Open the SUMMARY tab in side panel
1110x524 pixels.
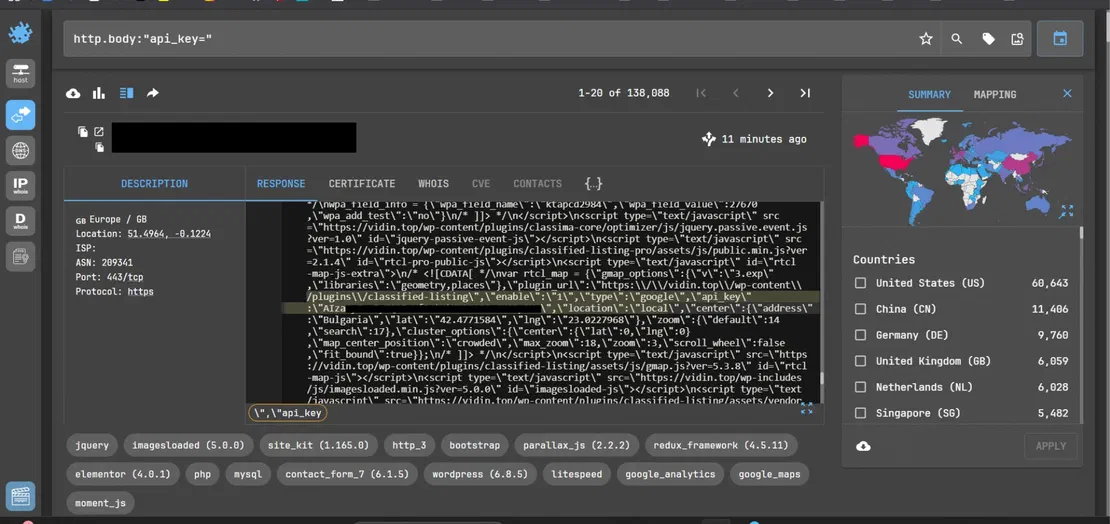pos(929,94)
